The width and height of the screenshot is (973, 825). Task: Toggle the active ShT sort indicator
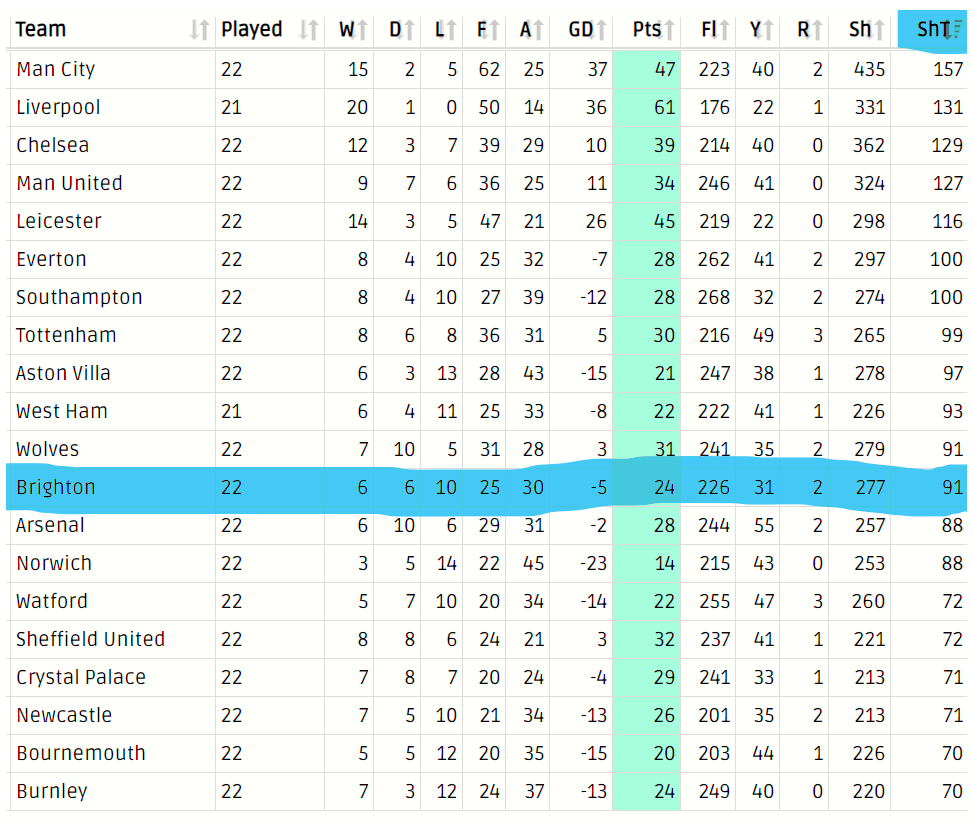pos(954,30)
